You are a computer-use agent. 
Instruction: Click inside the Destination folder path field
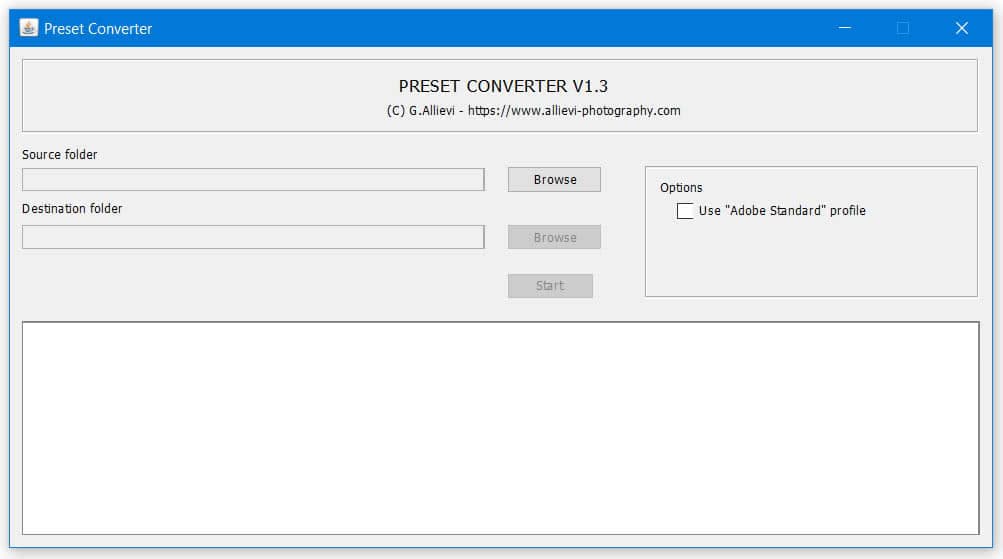click(253, 237)
